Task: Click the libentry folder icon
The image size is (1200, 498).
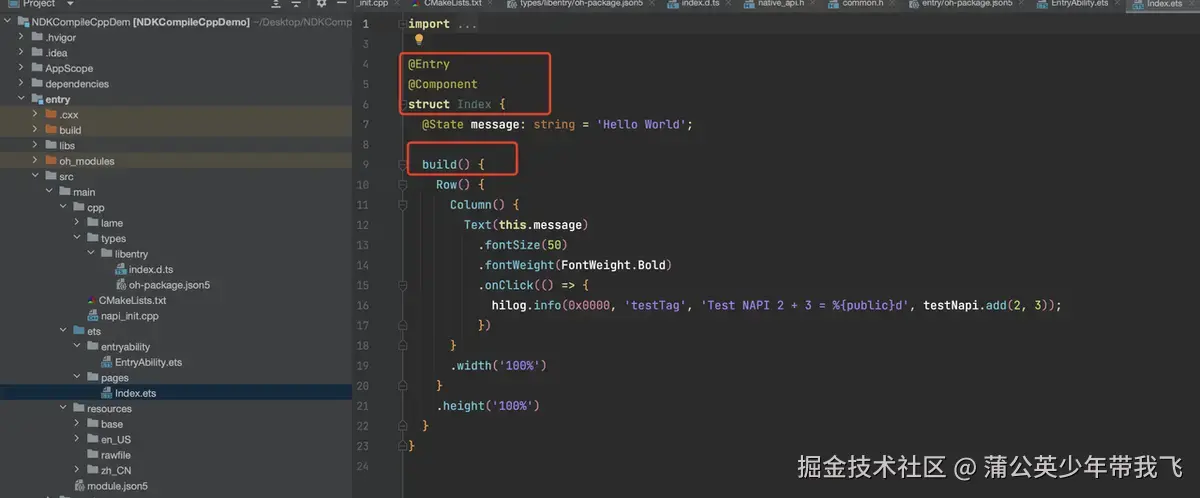Action: [x=106, y=254]
